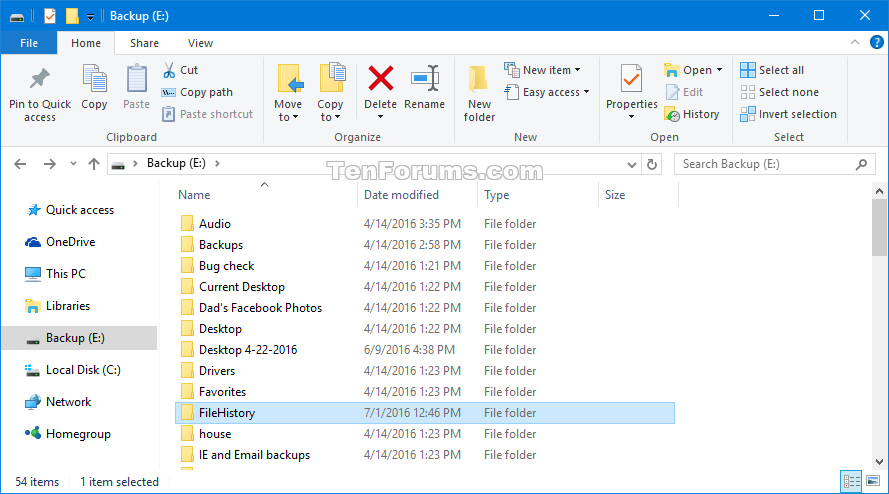Click the Edit button in Open group
The width and height of the screenshot is (889, 494).
click(x=684, y=92)
